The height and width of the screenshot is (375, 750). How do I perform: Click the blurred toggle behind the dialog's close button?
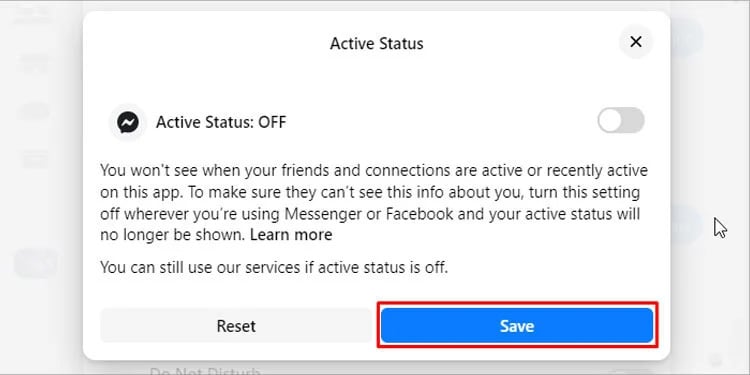(686, 37)
